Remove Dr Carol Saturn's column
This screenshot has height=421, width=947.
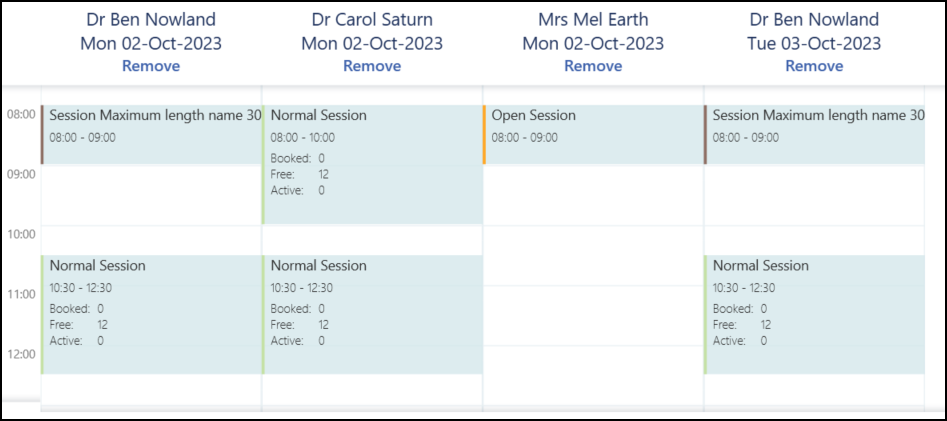pyautogui.click(x=372, y=66)
